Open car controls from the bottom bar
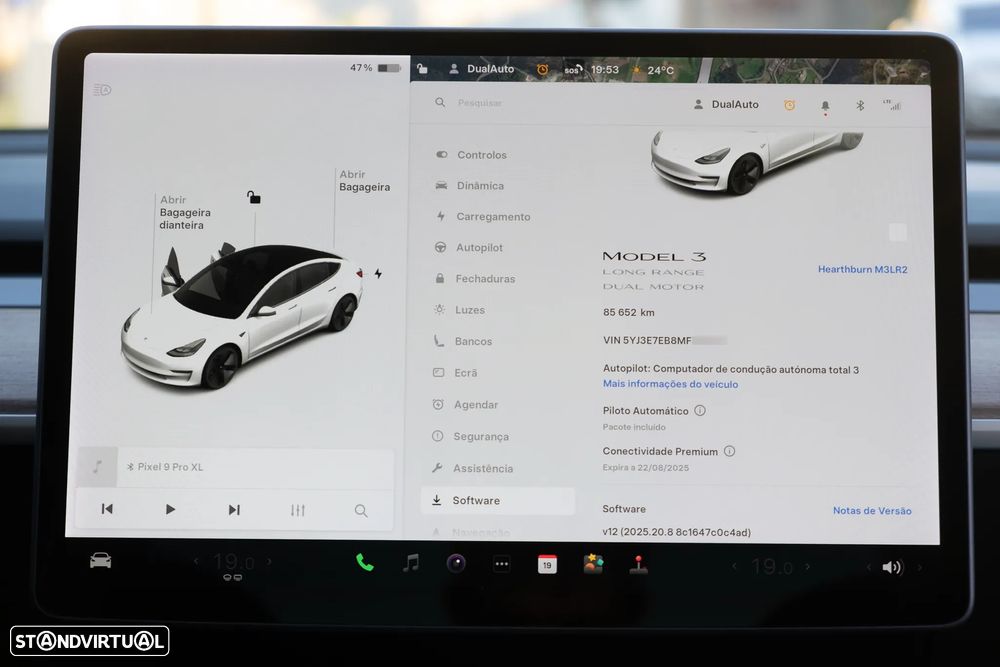1000x667 pixels. (x=101, y=561)
